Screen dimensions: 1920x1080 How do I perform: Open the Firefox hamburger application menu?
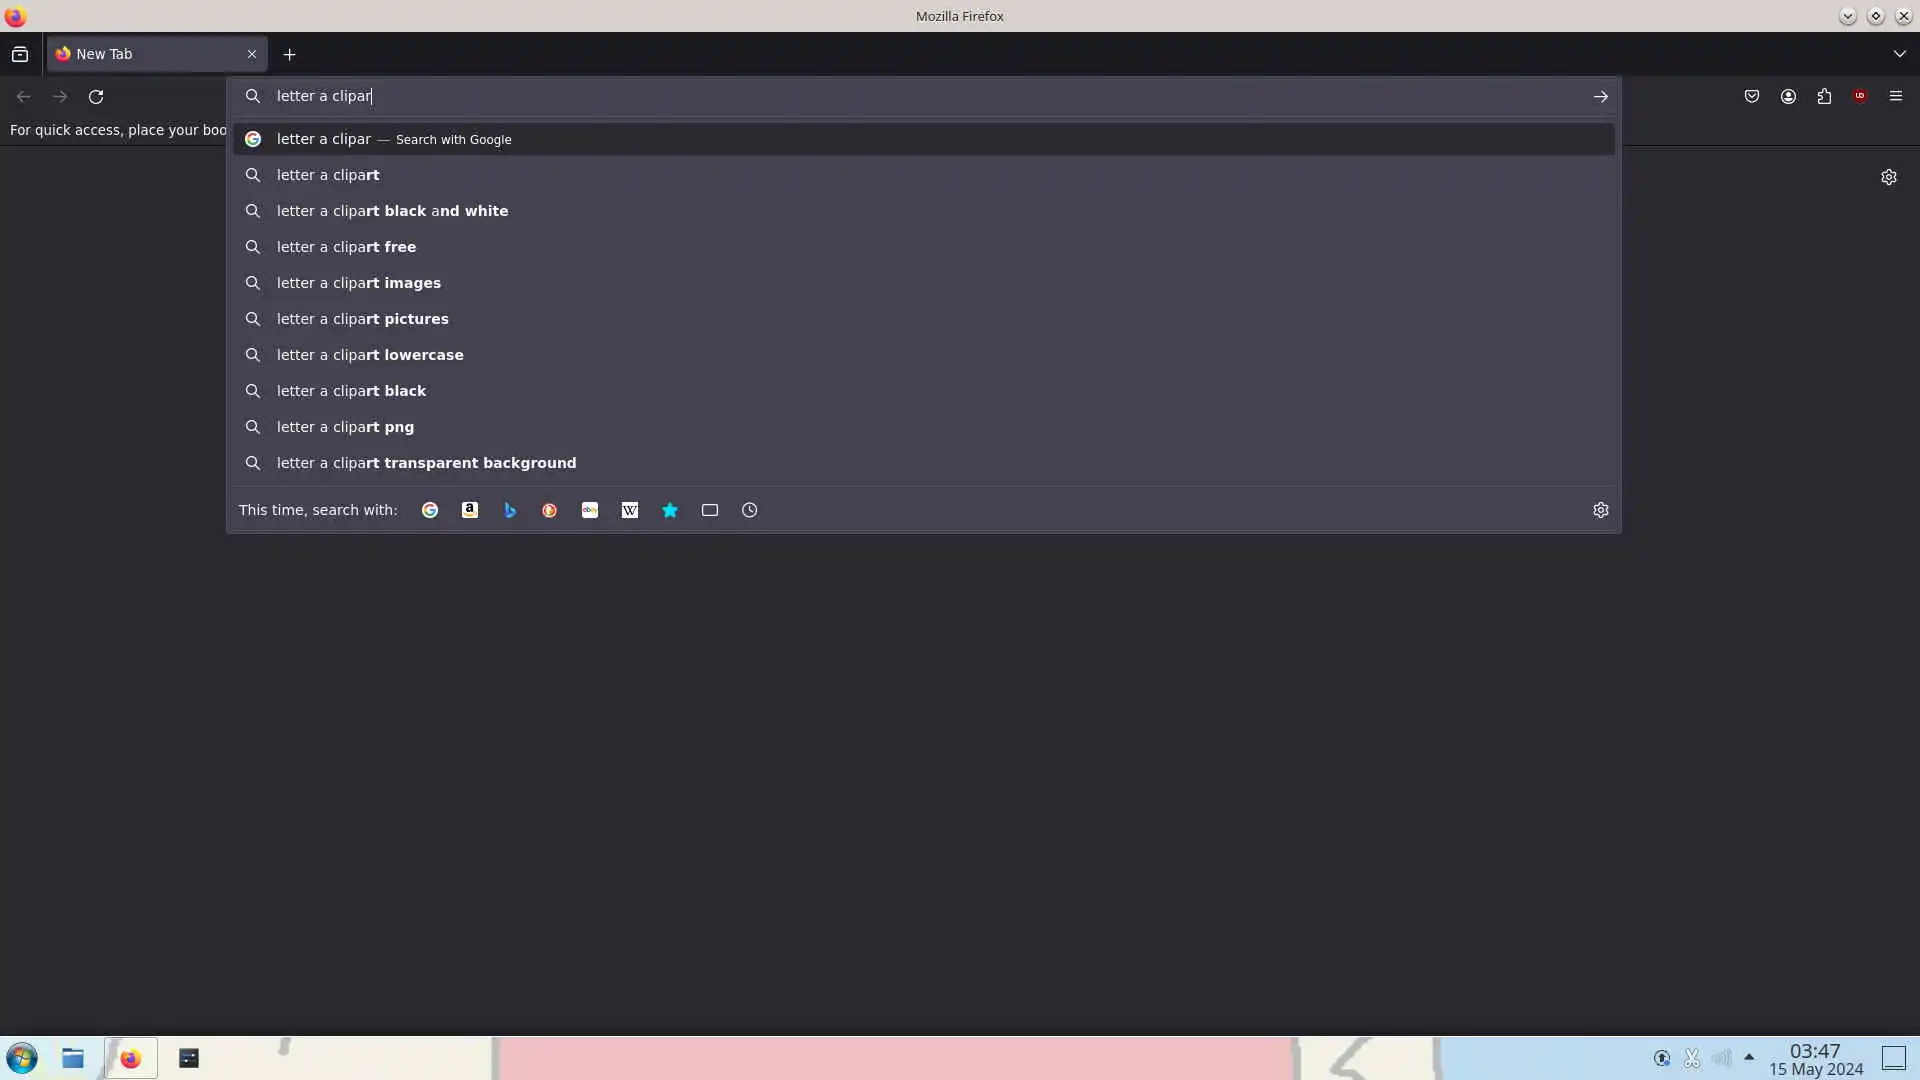point(1896,96)
